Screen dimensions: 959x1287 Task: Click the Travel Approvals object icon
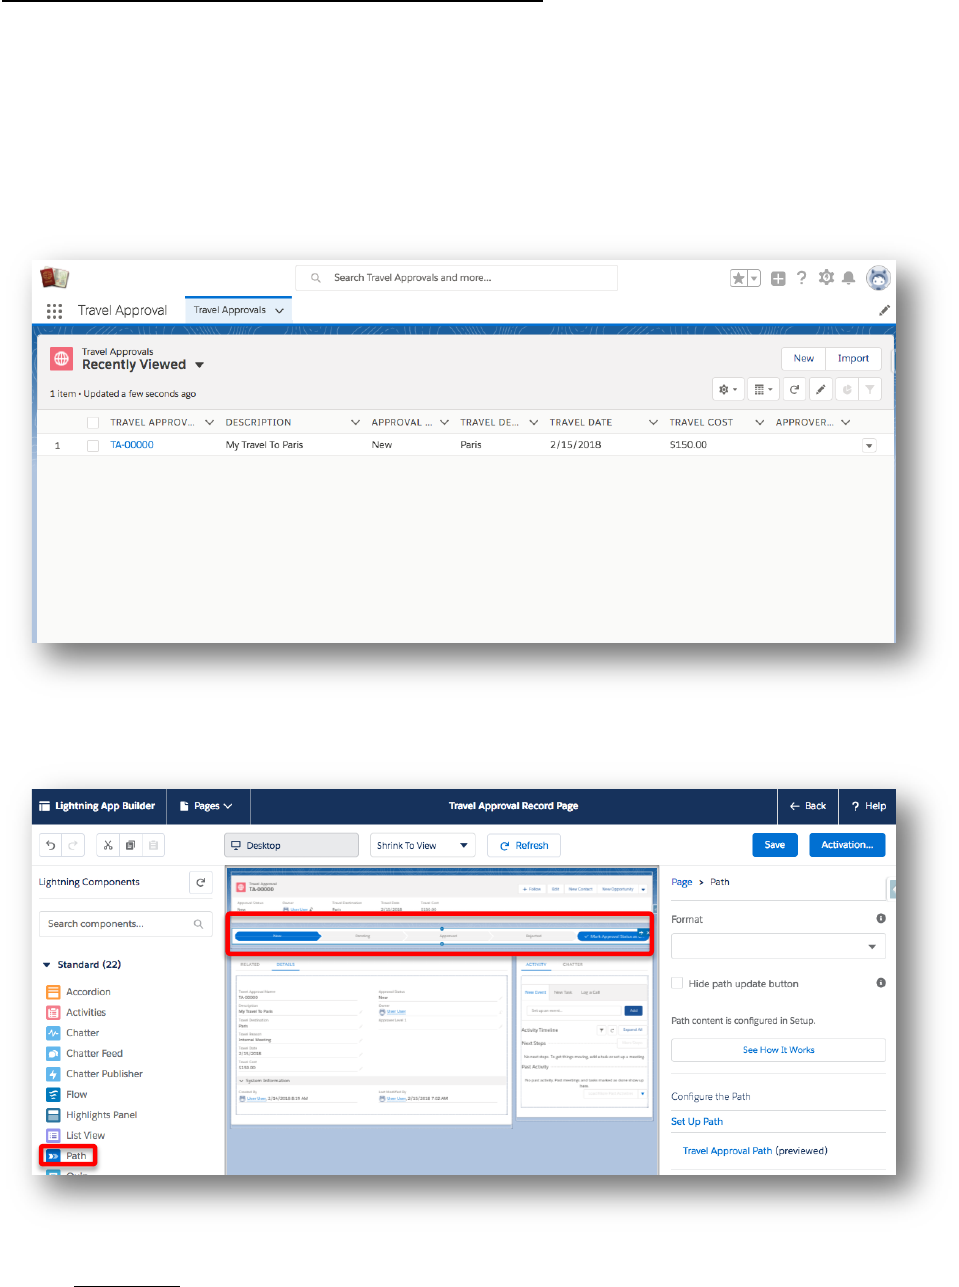[x=62, y=358]
